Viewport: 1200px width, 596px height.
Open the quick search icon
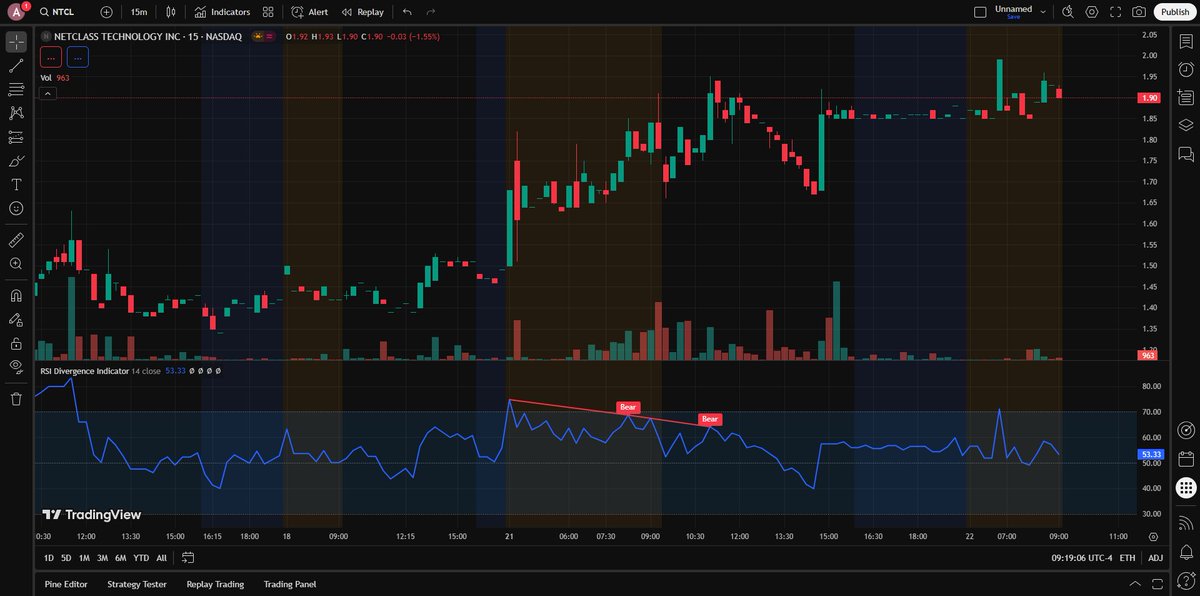pos(1068,12)
